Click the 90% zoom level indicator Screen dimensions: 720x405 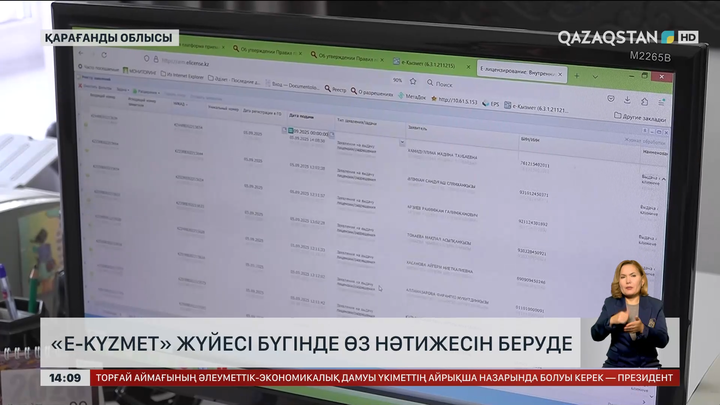[397, 80]
